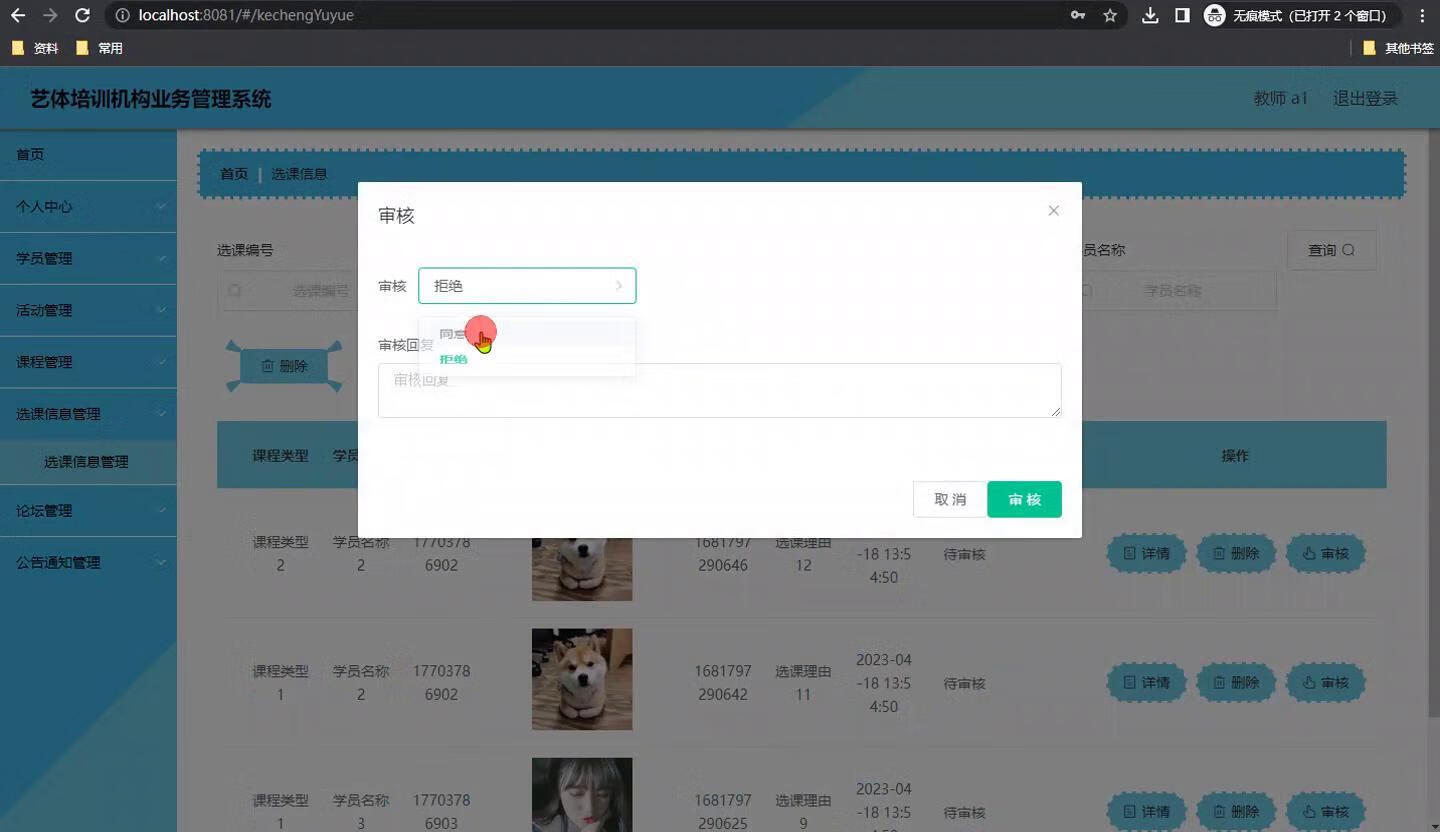Click the 查询 search button
1440x832 pixels.
click(1331, 250)
